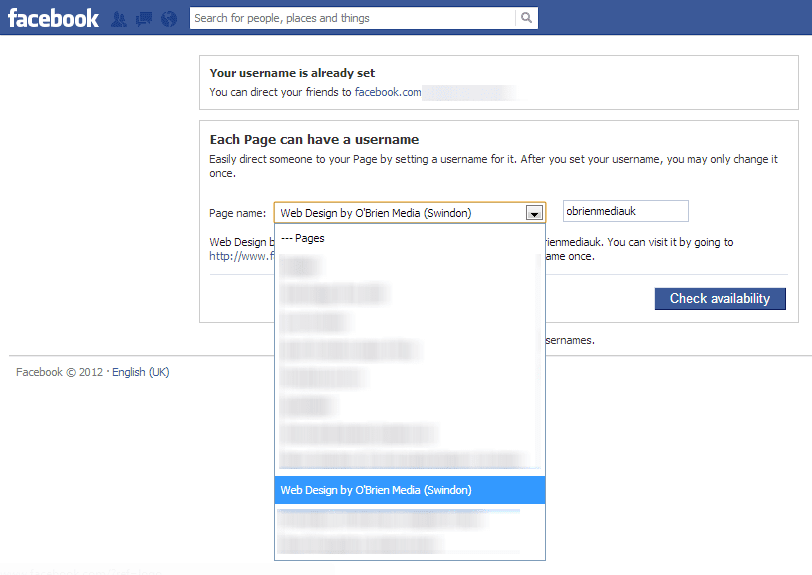Select Web Design by O'Brien Media option
Viewport: 812px width, 575px height.
point(410,490)
